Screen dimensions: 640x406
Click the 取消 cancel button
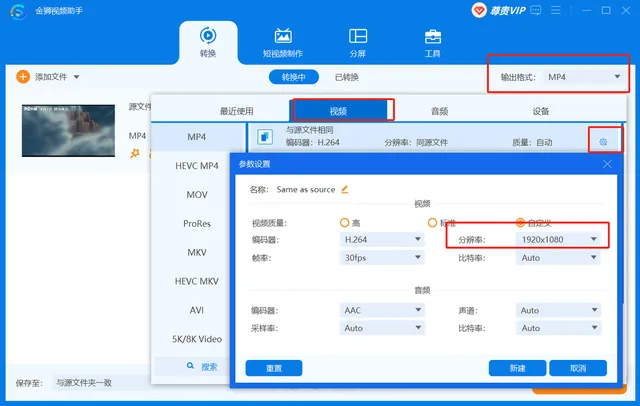pyautogui.click(x=578, y=368)
